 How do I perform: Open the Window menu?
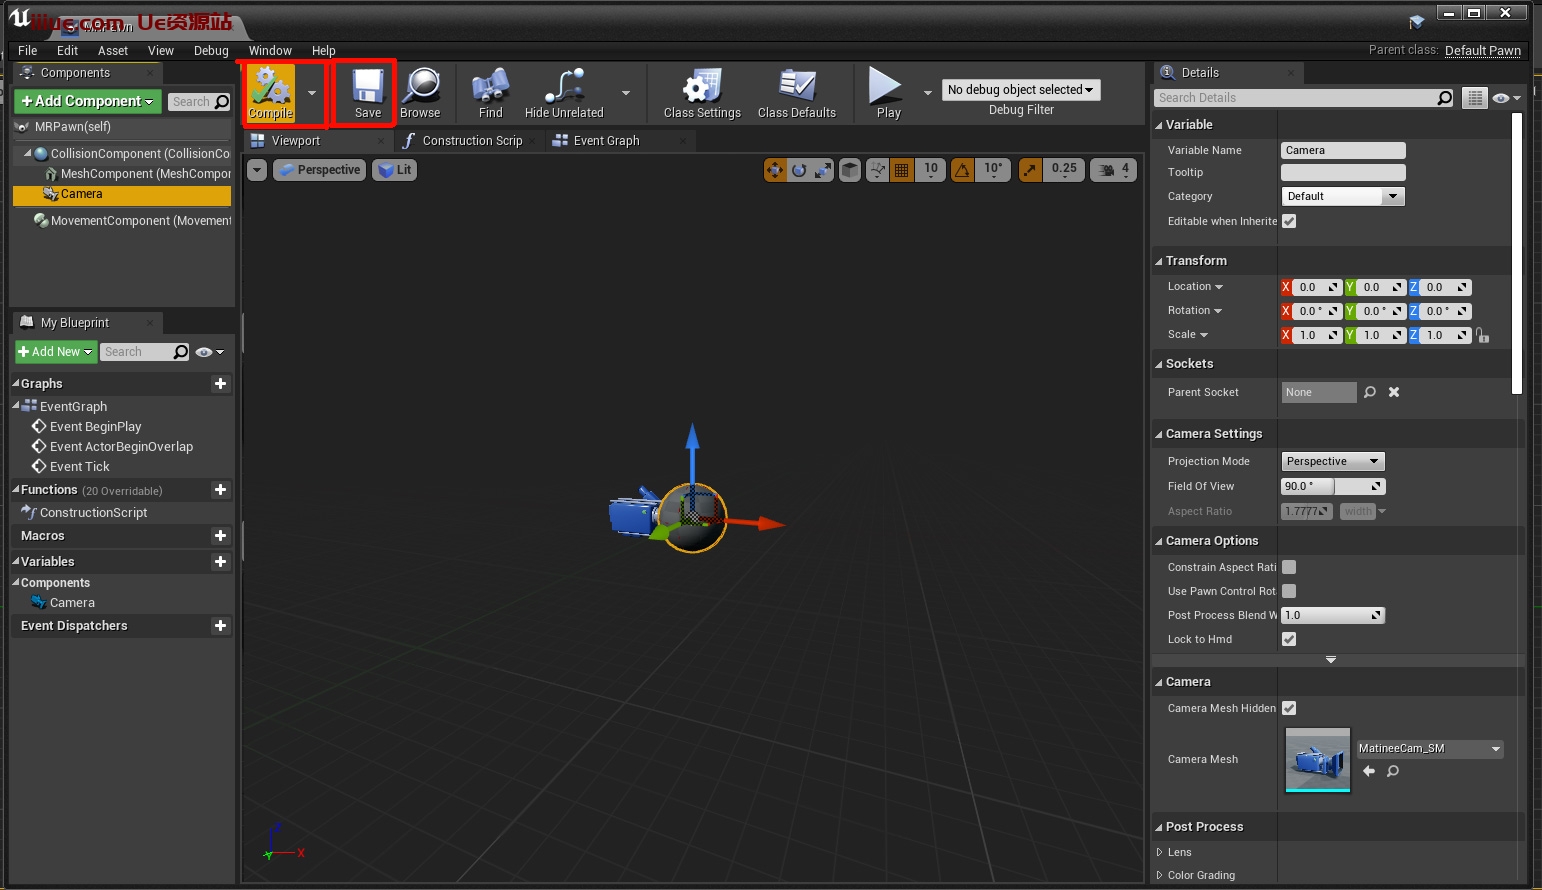(270, 51)
